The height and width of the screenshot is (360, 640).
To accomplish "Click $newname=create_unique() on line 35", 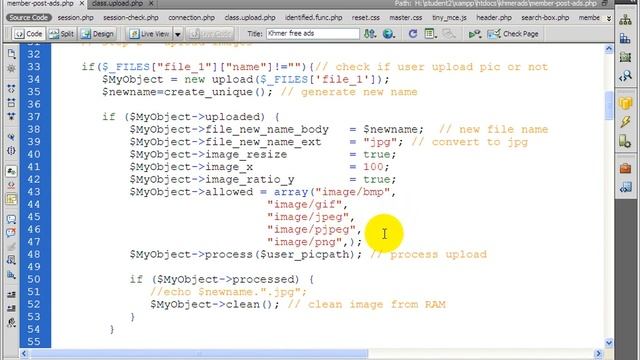I will click(184, 92).
